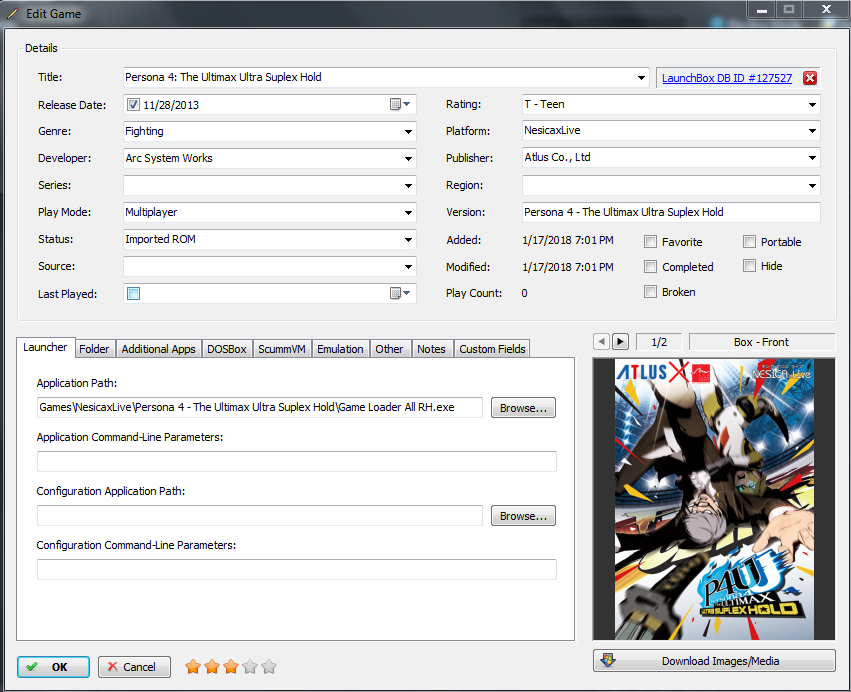
Task: Expand the Developer dropdown list
Action: (408, 158)
